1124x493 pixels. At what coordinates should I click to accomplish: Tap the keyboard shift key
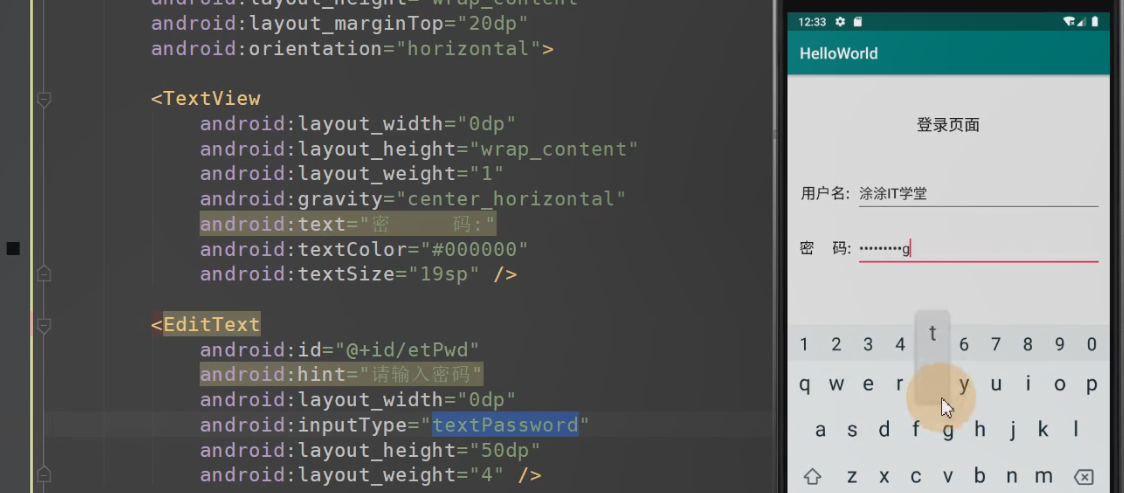coord(811,477)
